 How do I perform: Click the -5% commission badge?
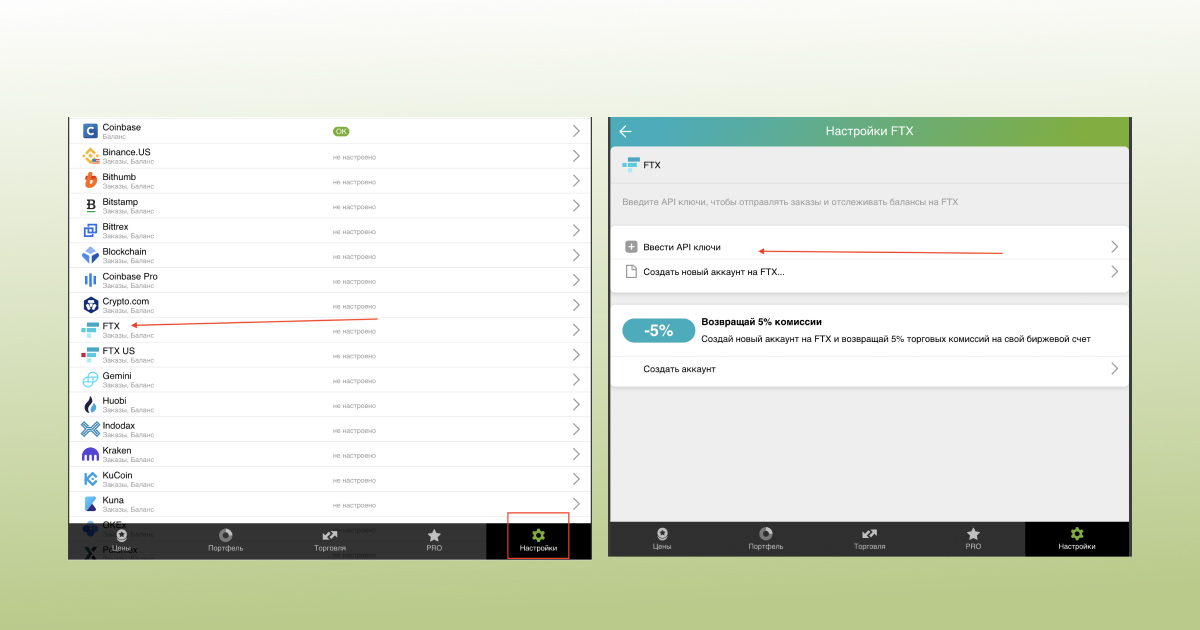tap(658, 330)
